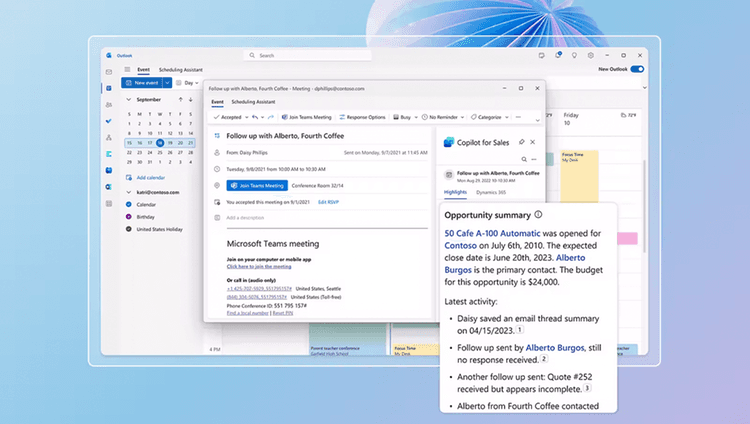Pin the Copilot for Sales pane

(x=520, y=143)
